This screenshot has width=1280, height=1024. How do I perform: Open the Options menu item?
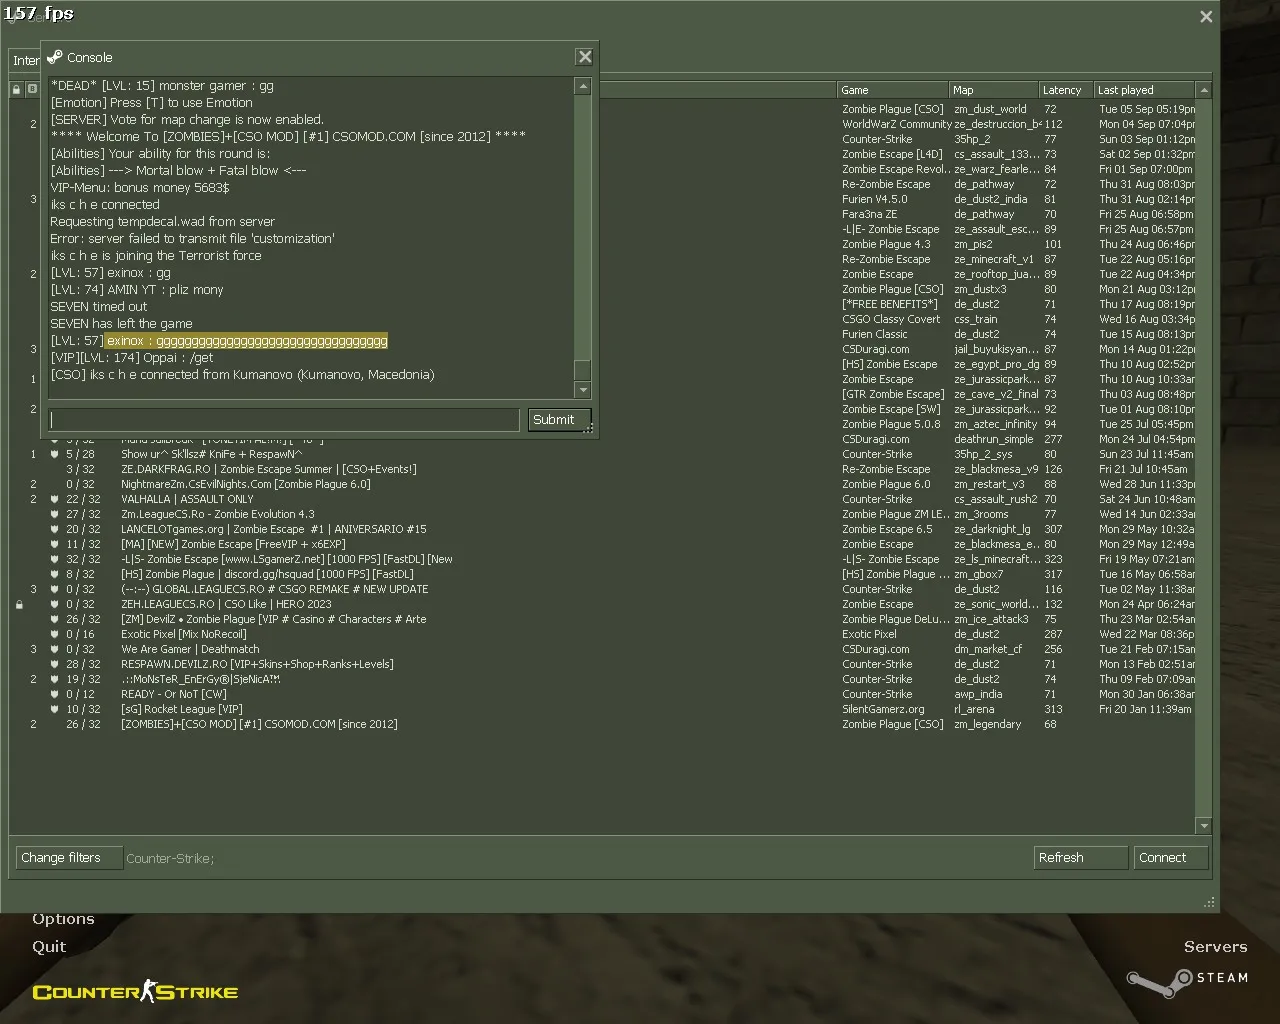(x=63, y=918)
